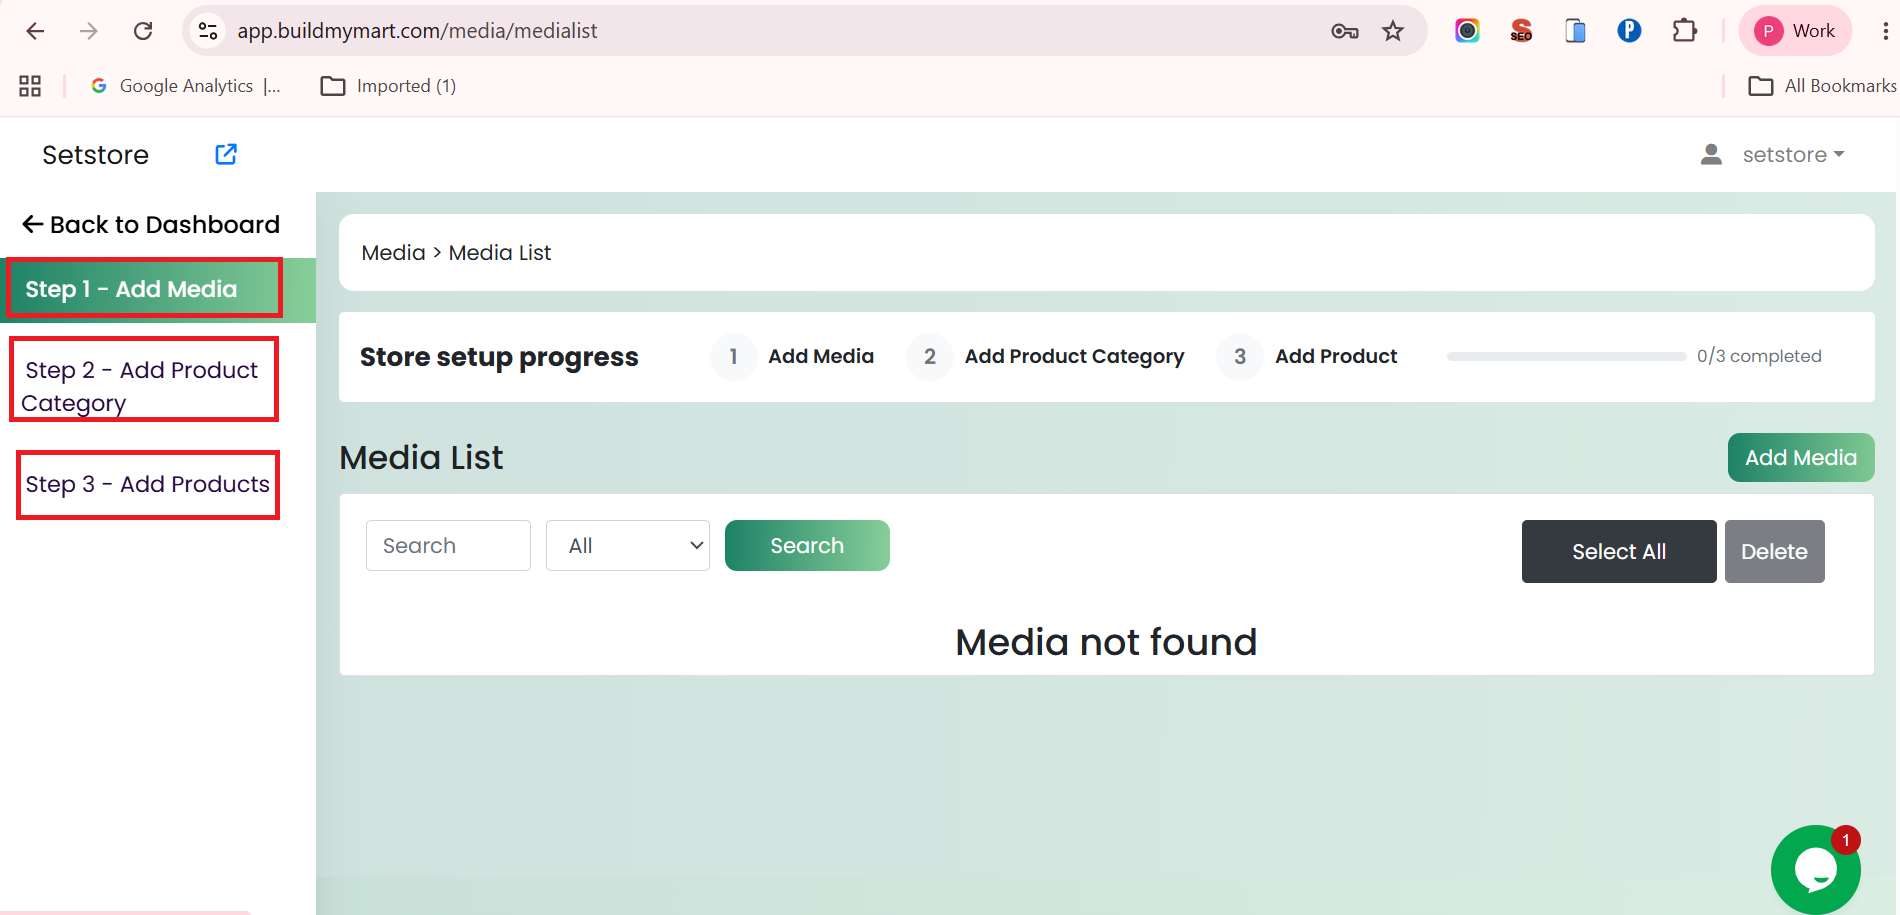Open All Bookmarks folder

pos(1822,86)
